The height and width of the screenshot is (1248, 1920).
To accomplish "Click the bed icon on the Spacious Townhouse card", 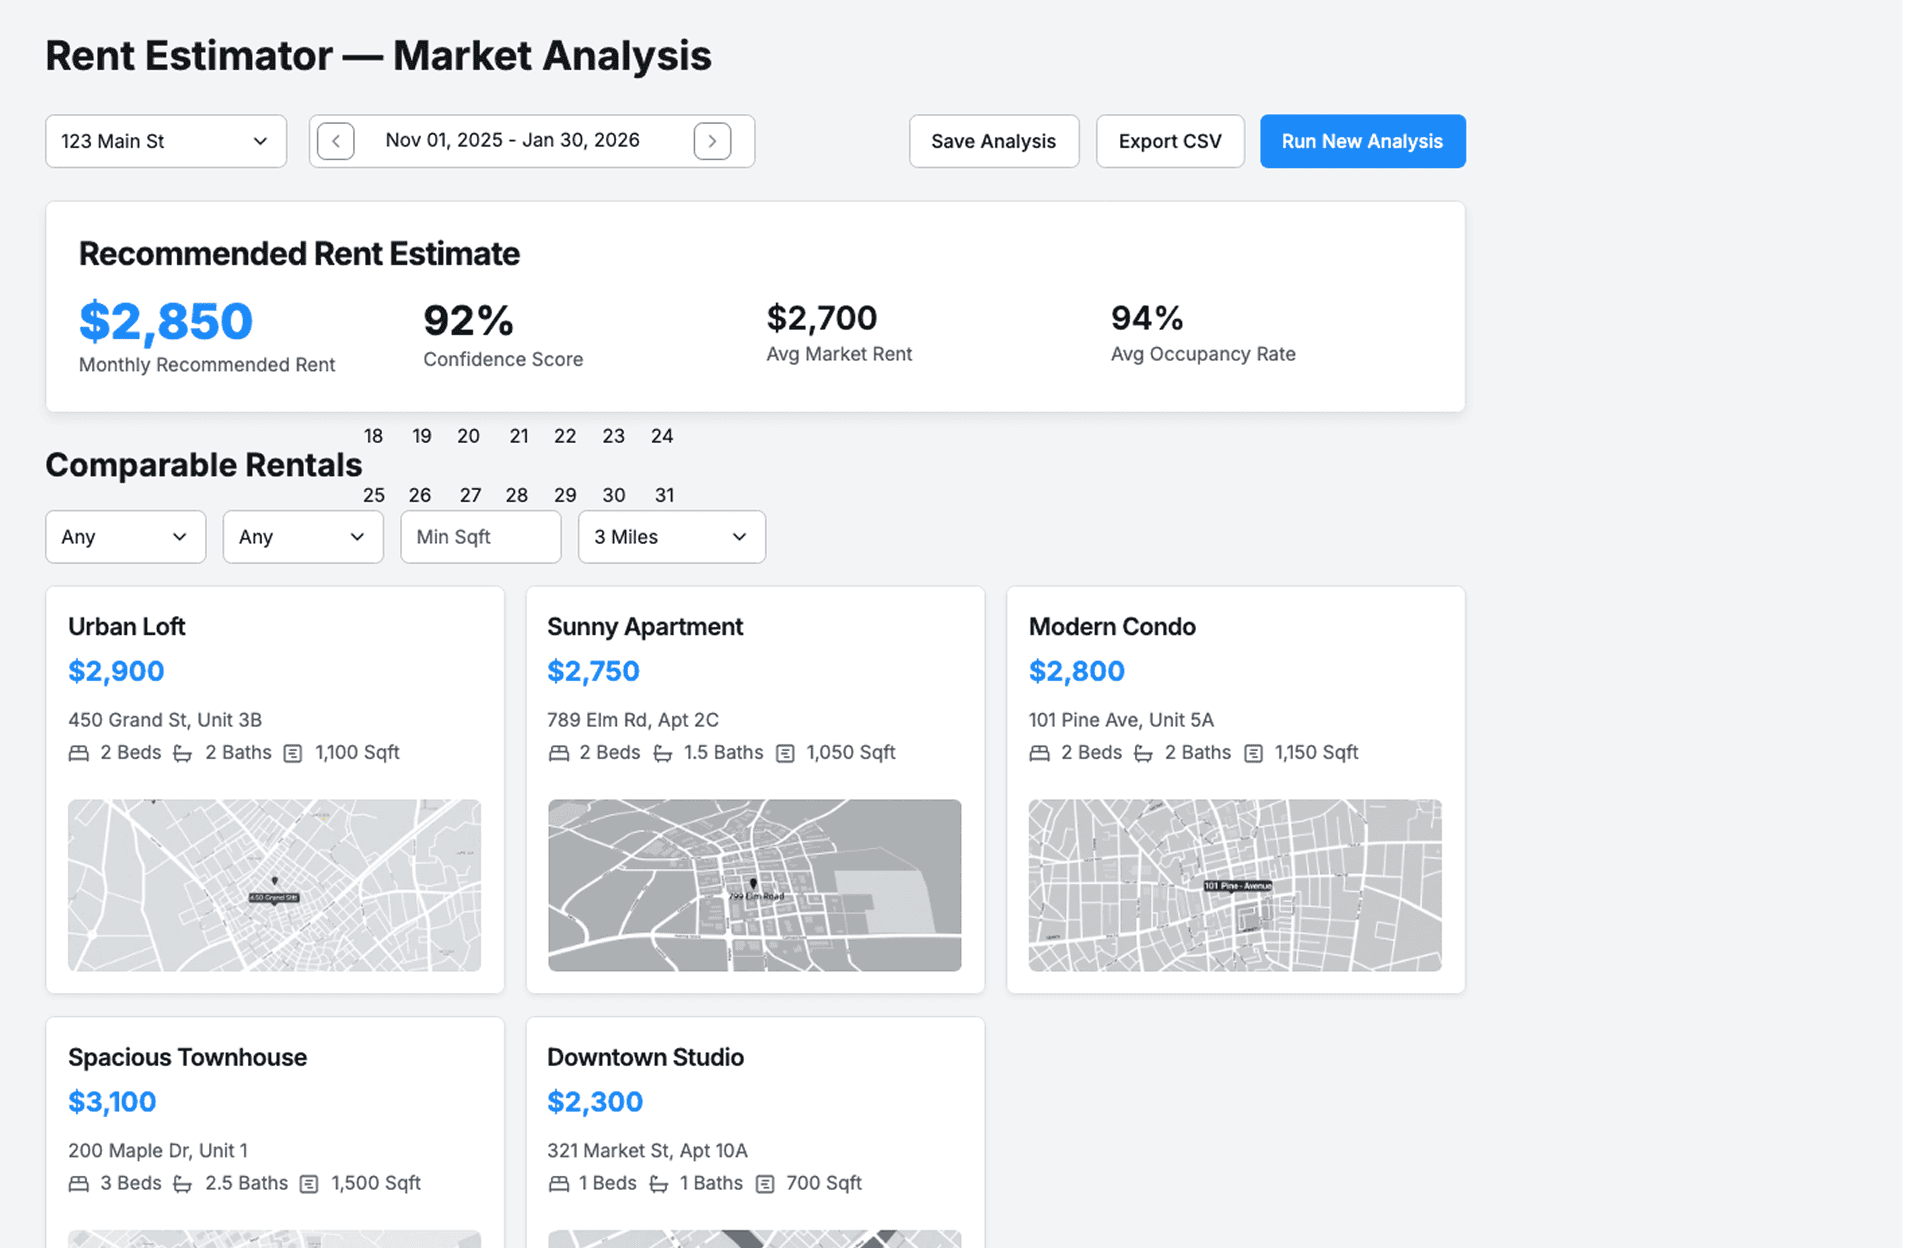I will [x=79, y=1184].
